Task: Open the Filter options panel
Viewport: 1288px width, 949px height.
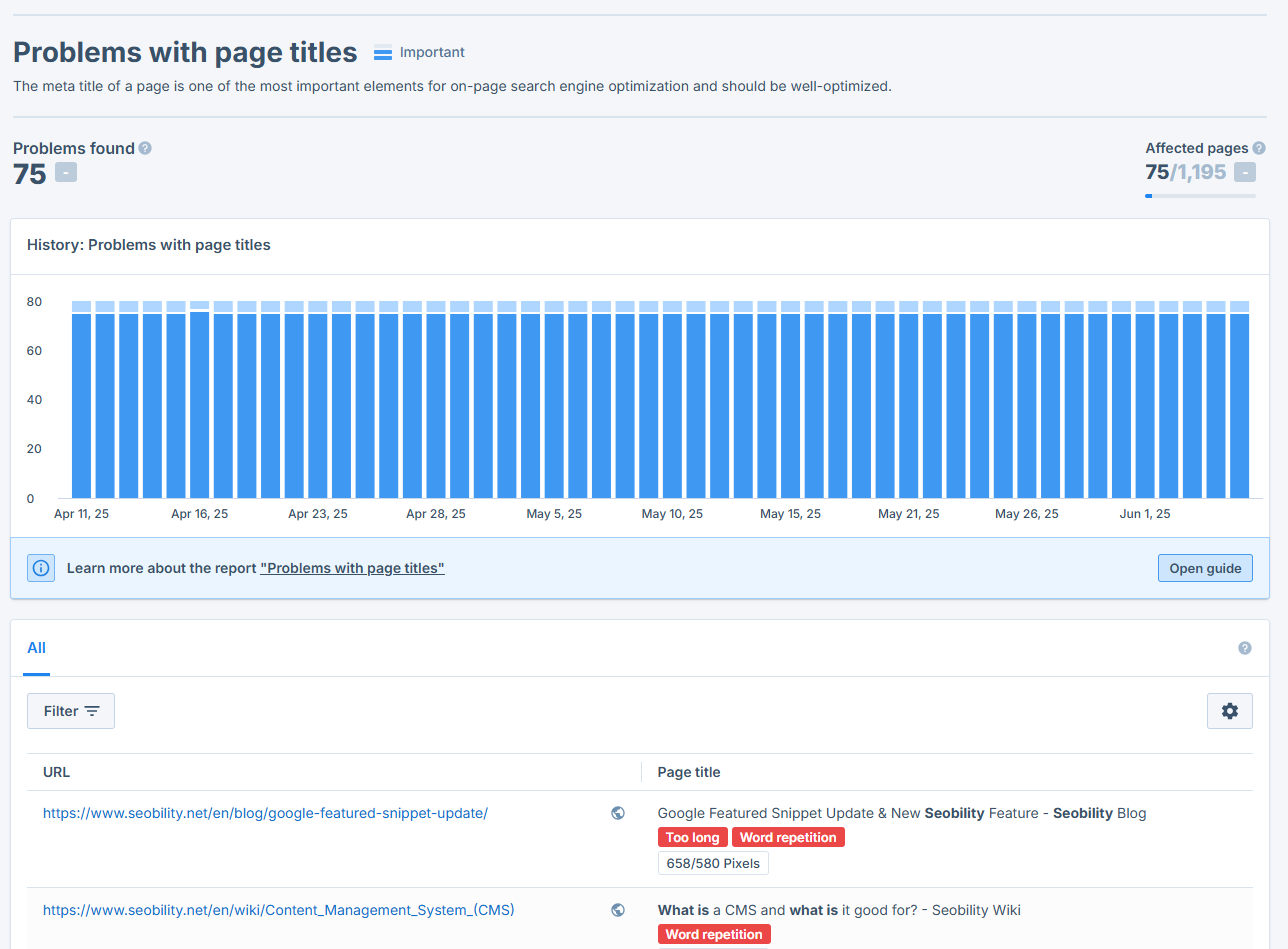Action: click(x=70, y=710)
